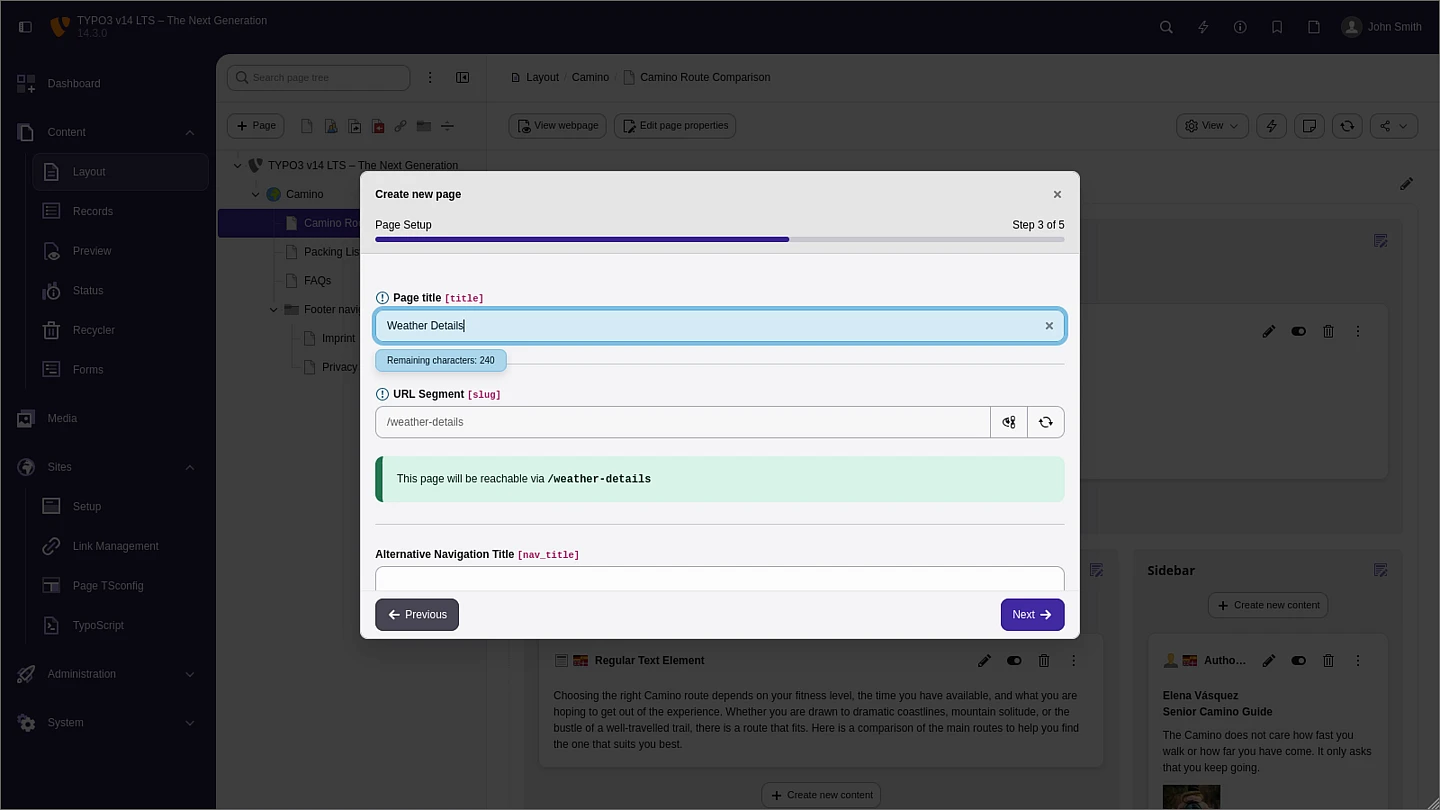The width and height of the screenshot is (1440, 810).
Task: Toggle visibility of the top content element
Action: 1298,331
